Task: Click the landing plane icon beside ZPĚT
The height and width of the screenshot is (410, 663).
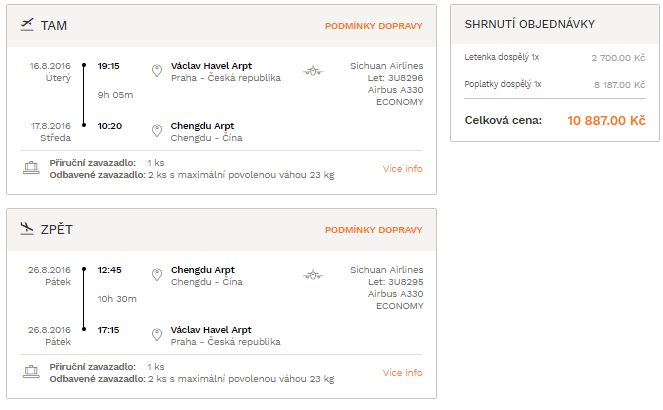Action: (27, 229)
